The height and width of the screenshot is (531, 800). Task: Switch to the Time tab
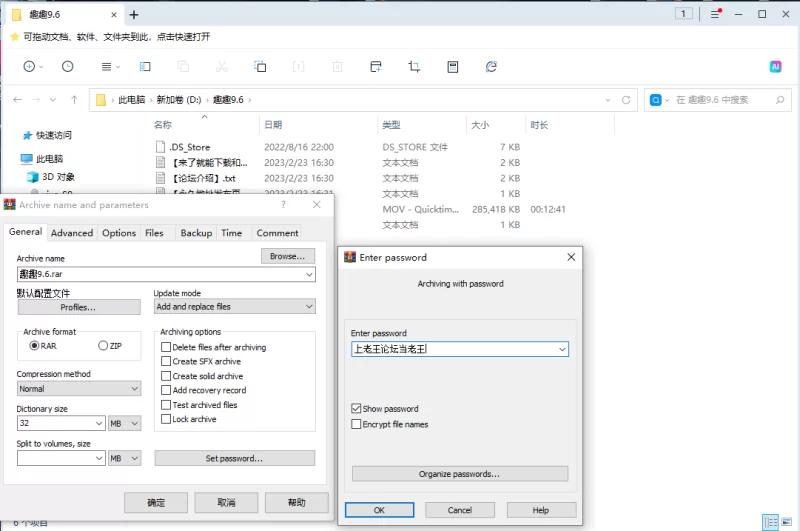click(x=231, y=233)
